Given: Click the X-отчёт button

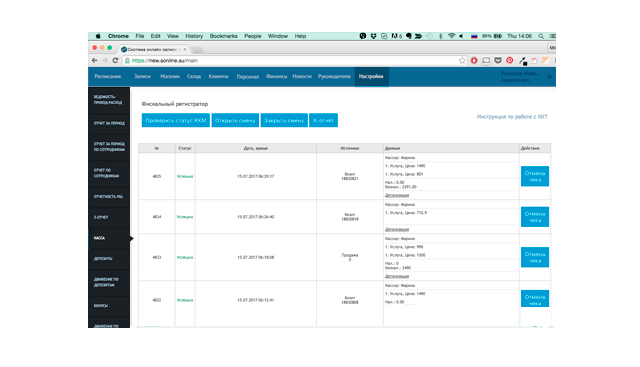Looking at the screenshot, I should click(x=323, y=120).
